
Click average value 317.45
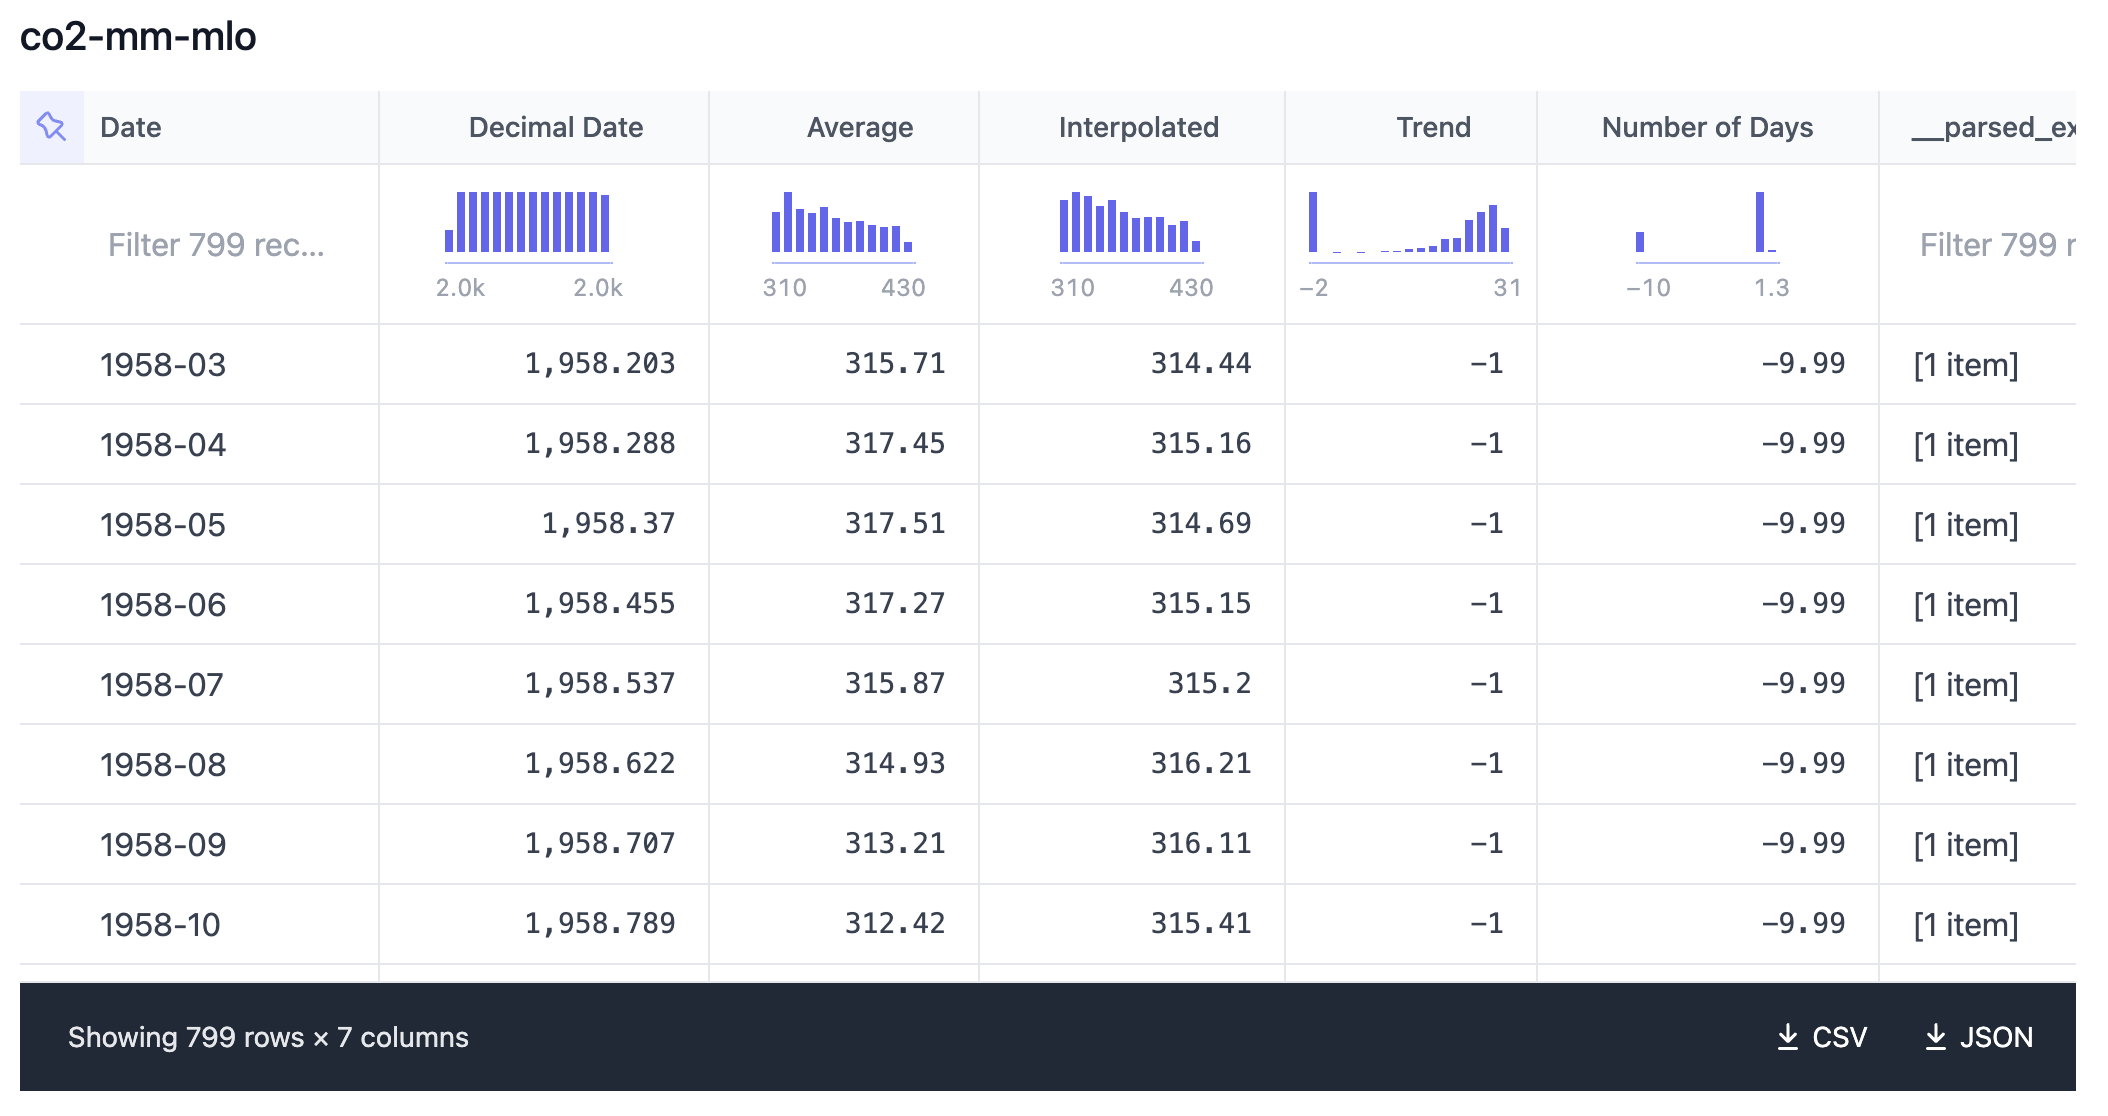[x=895, y=443]
